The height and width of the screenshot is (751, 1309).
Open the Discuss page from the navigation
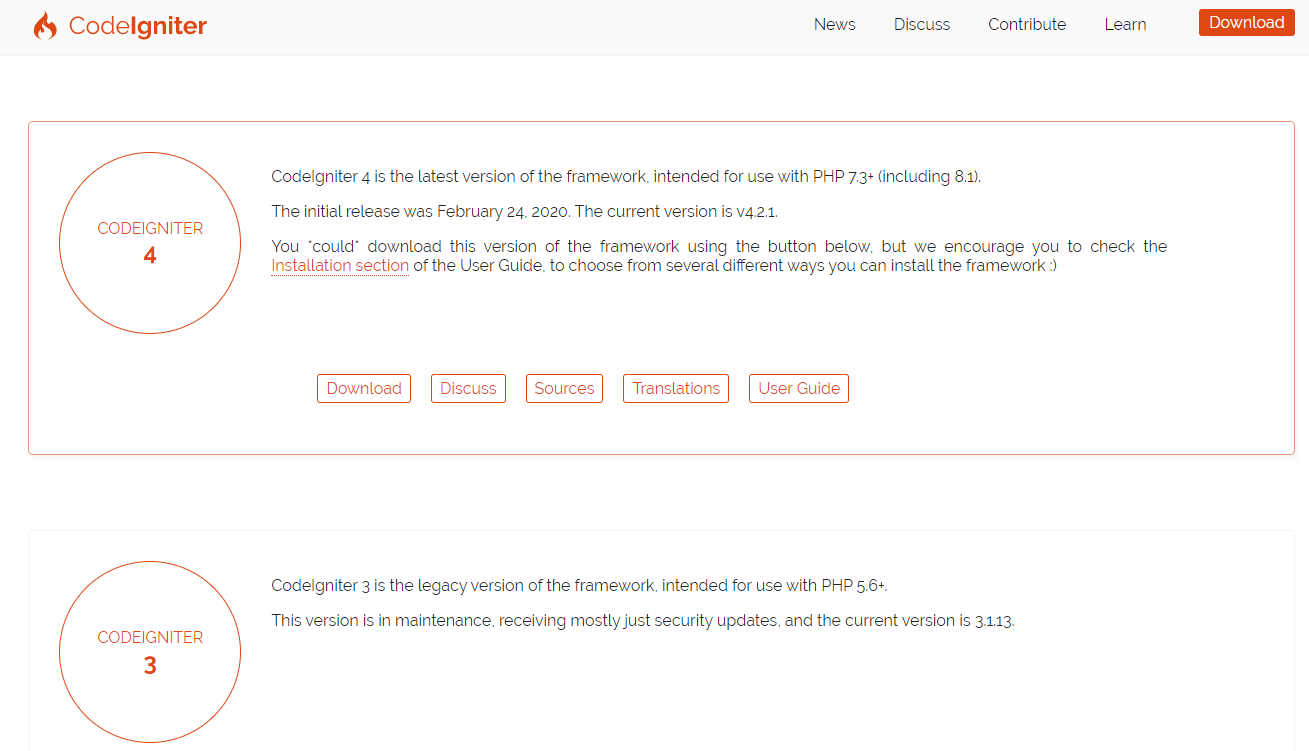click(x=921, y=24)
